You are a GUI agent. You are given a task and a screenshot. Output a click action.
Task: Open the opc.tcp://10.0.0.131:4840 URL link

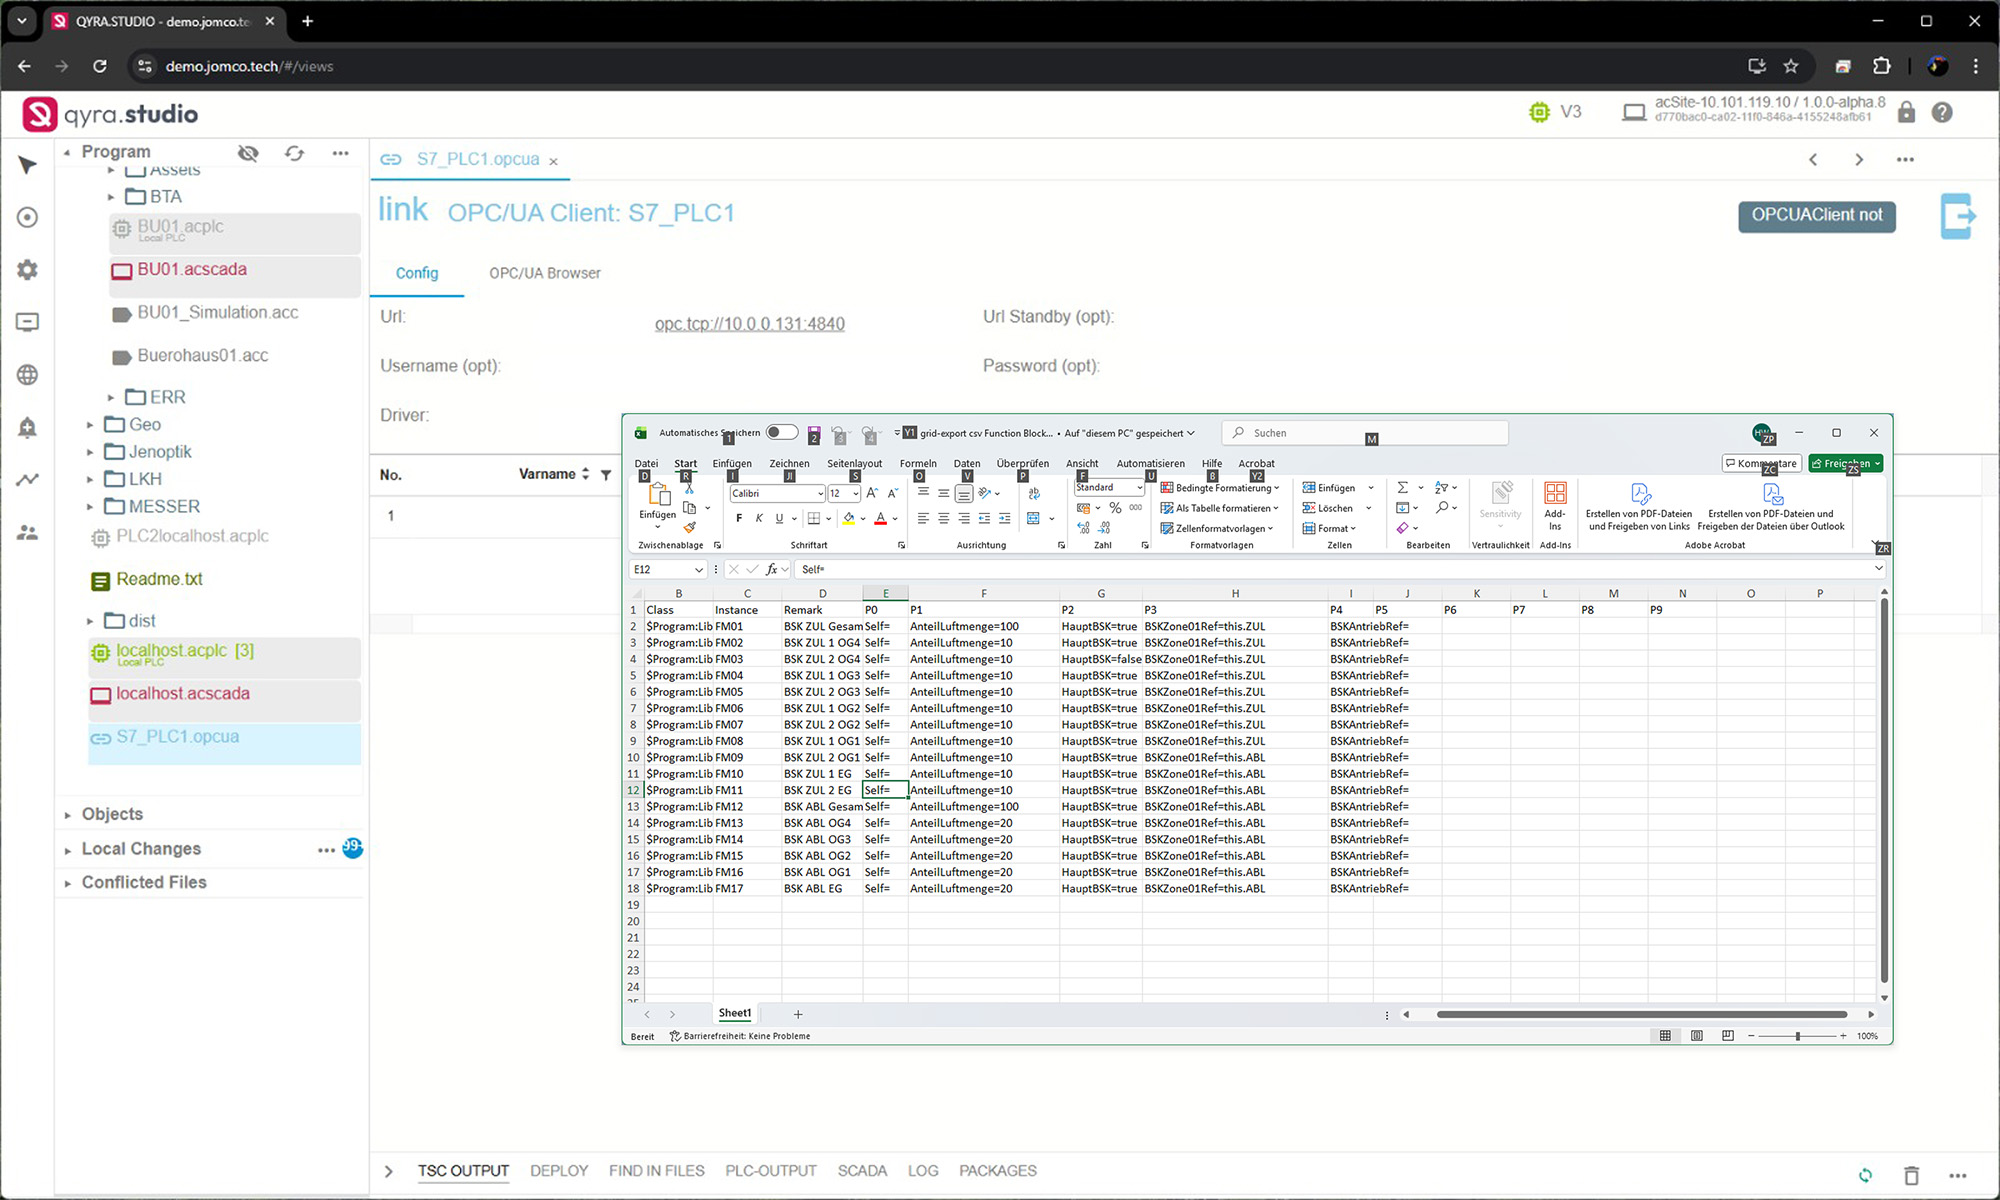pos(749,324)
